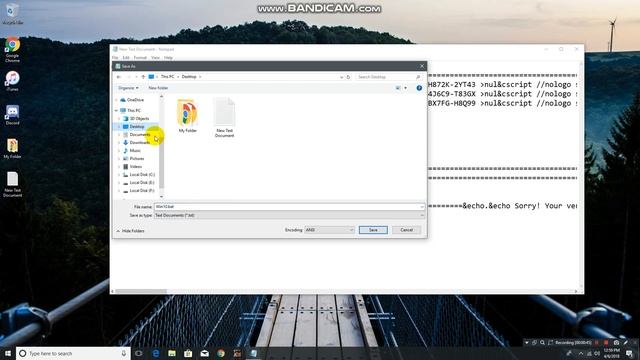Expand the OneDrive tree node
The image size is (640, 360).
pyautogui.click(x=116, y=100)
